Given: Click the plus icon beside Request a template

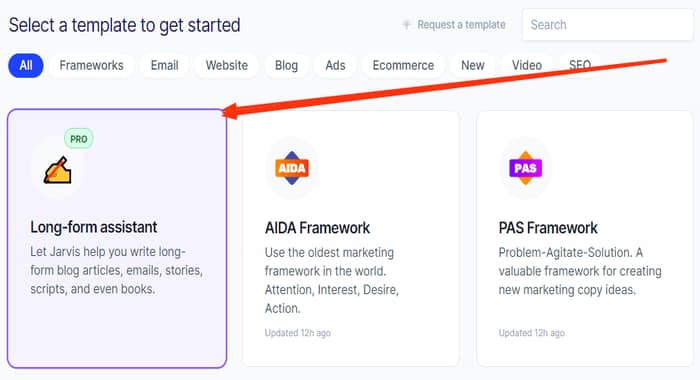Looking at the screenshot, I should point(406,25).
